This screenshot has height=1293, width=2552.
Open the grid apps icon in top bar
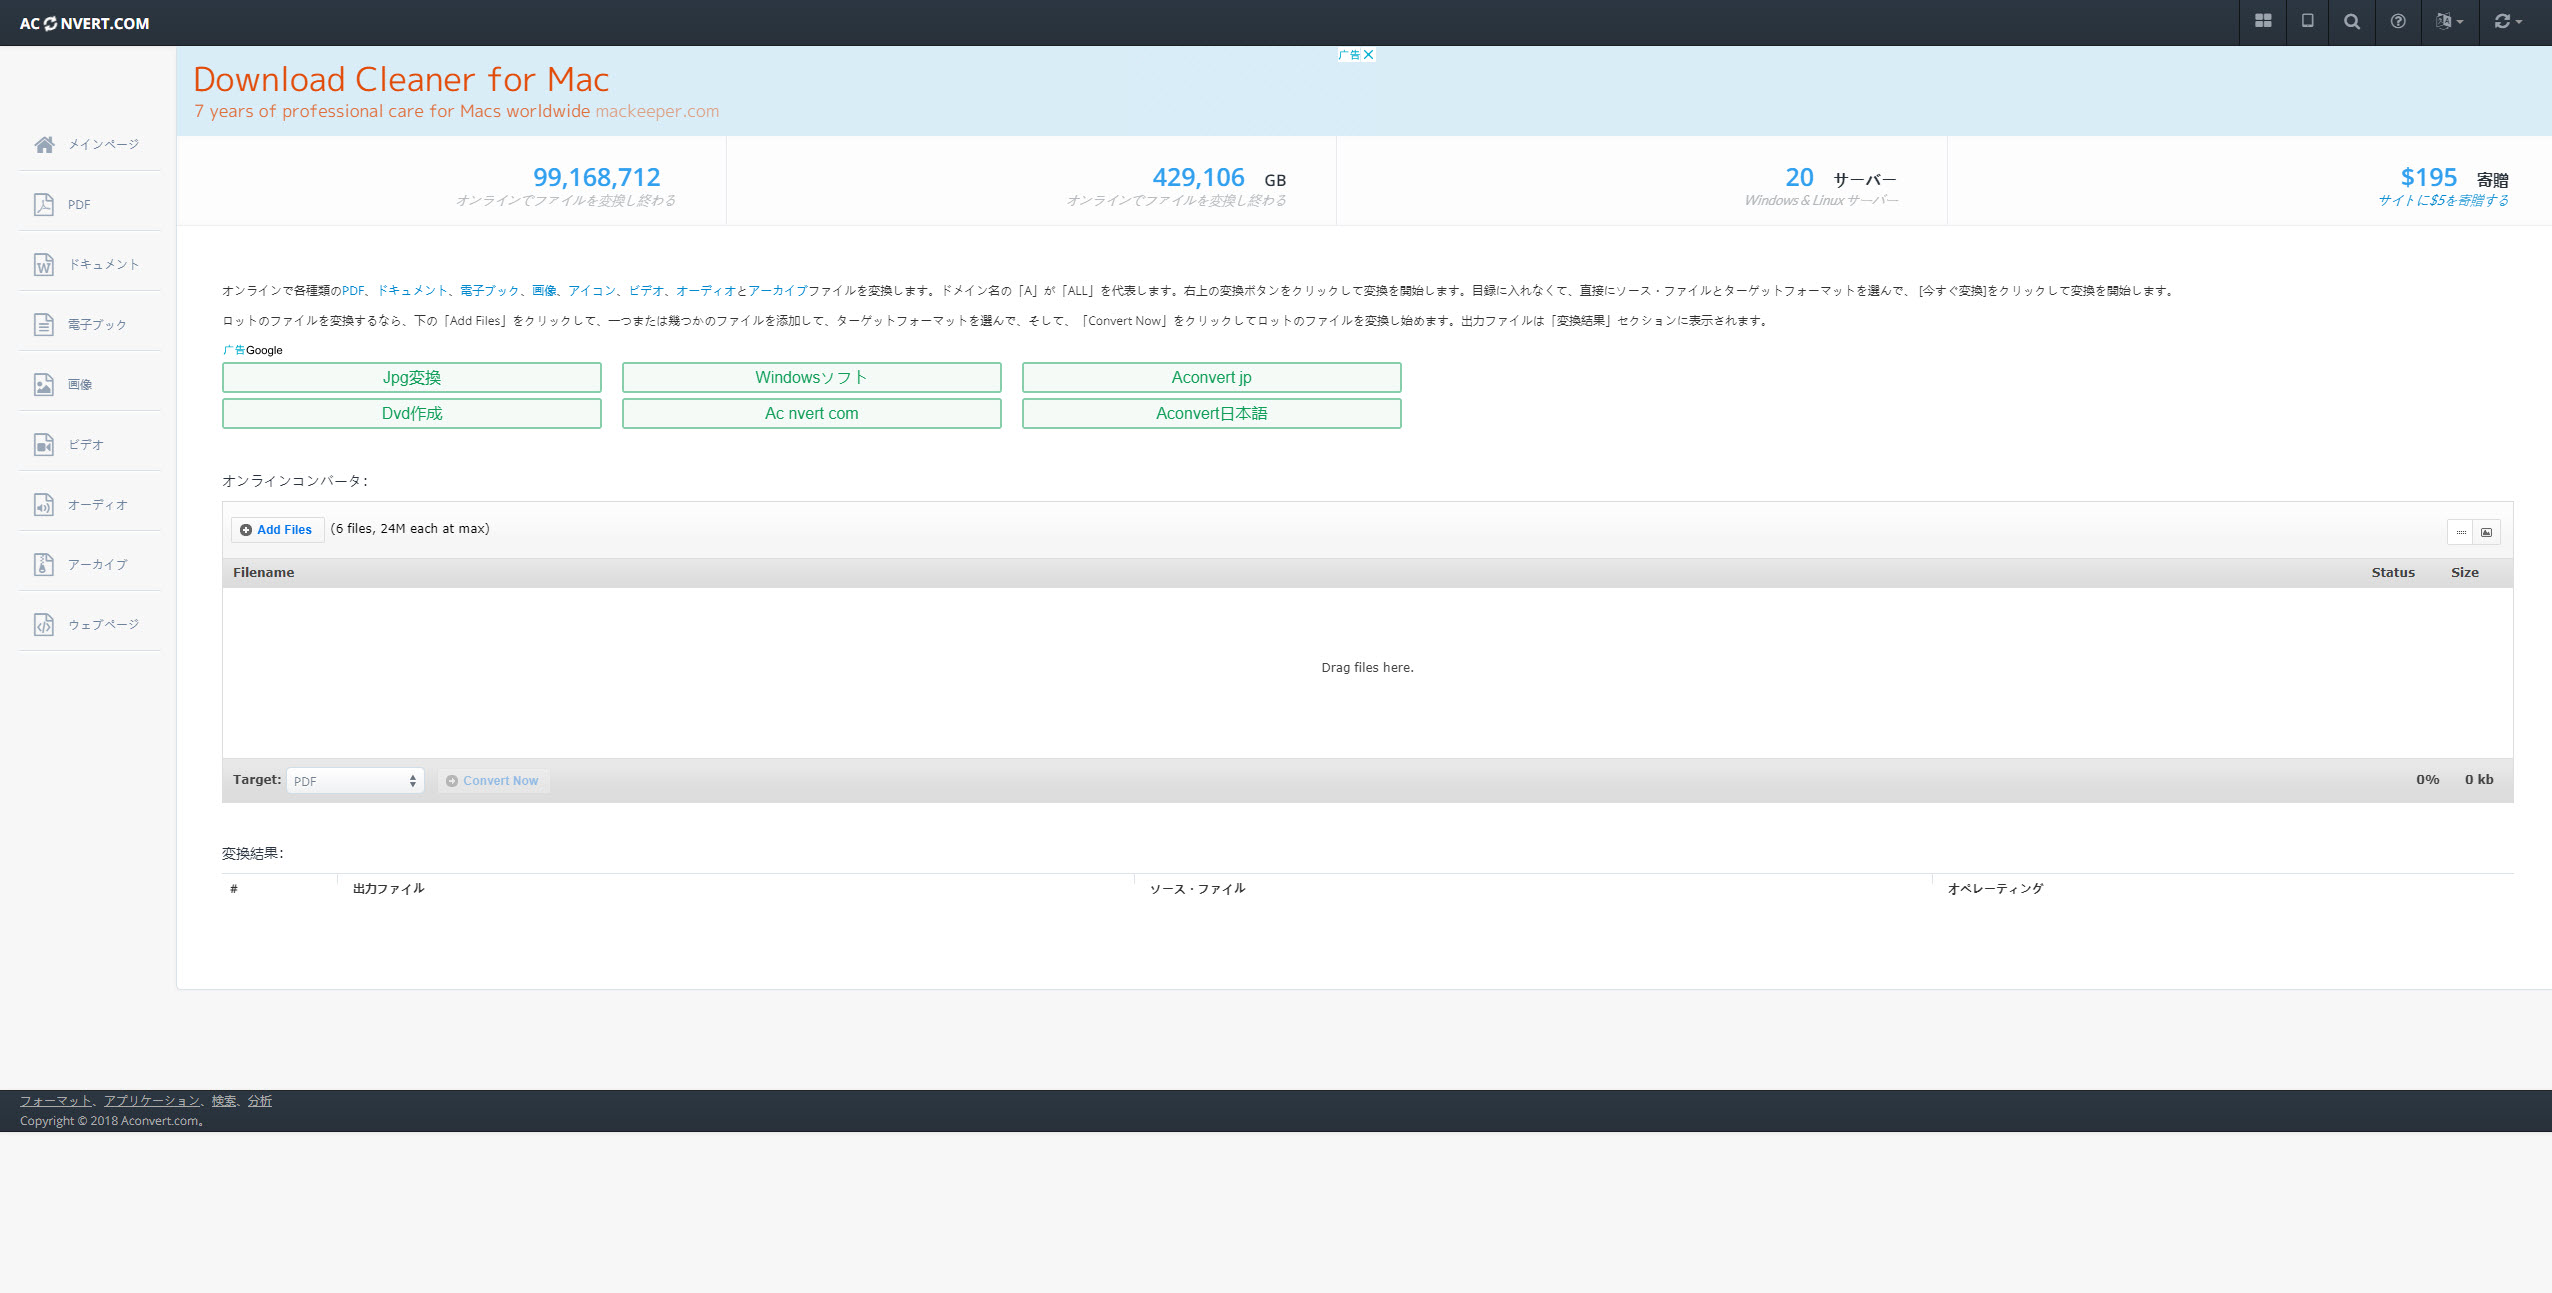point(2263,21)
